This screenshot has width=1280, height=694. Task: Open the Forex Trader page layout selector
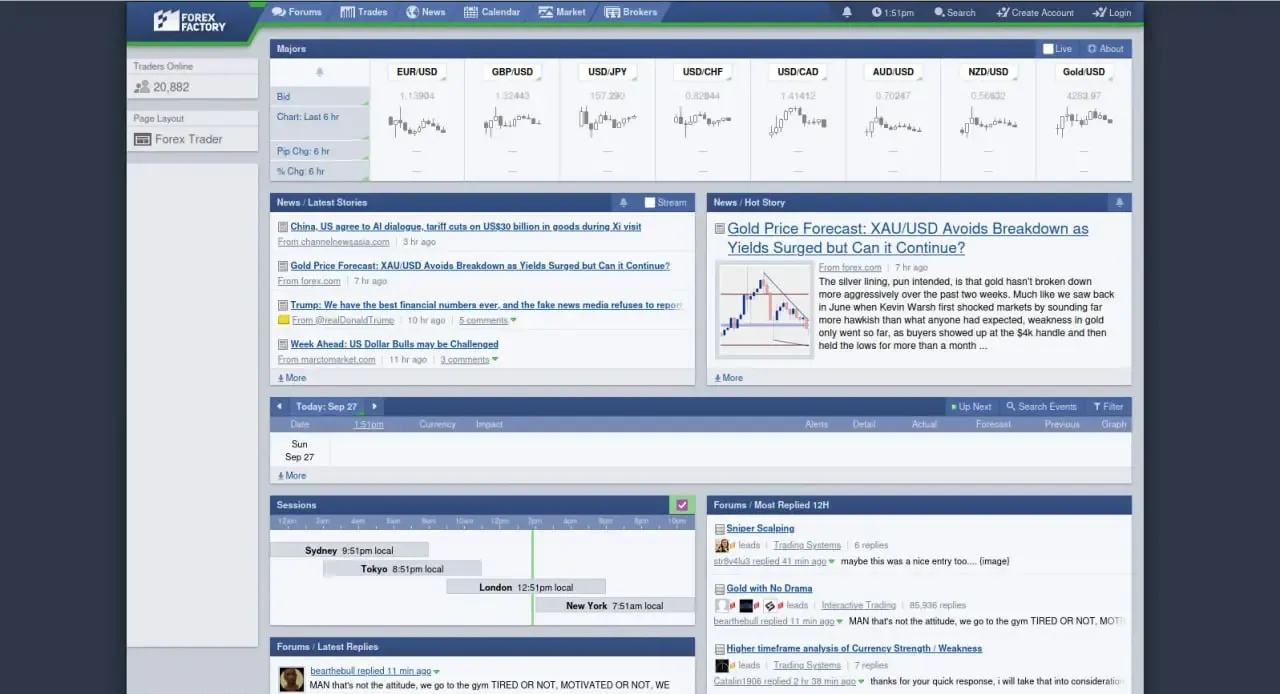pos(192,139)
